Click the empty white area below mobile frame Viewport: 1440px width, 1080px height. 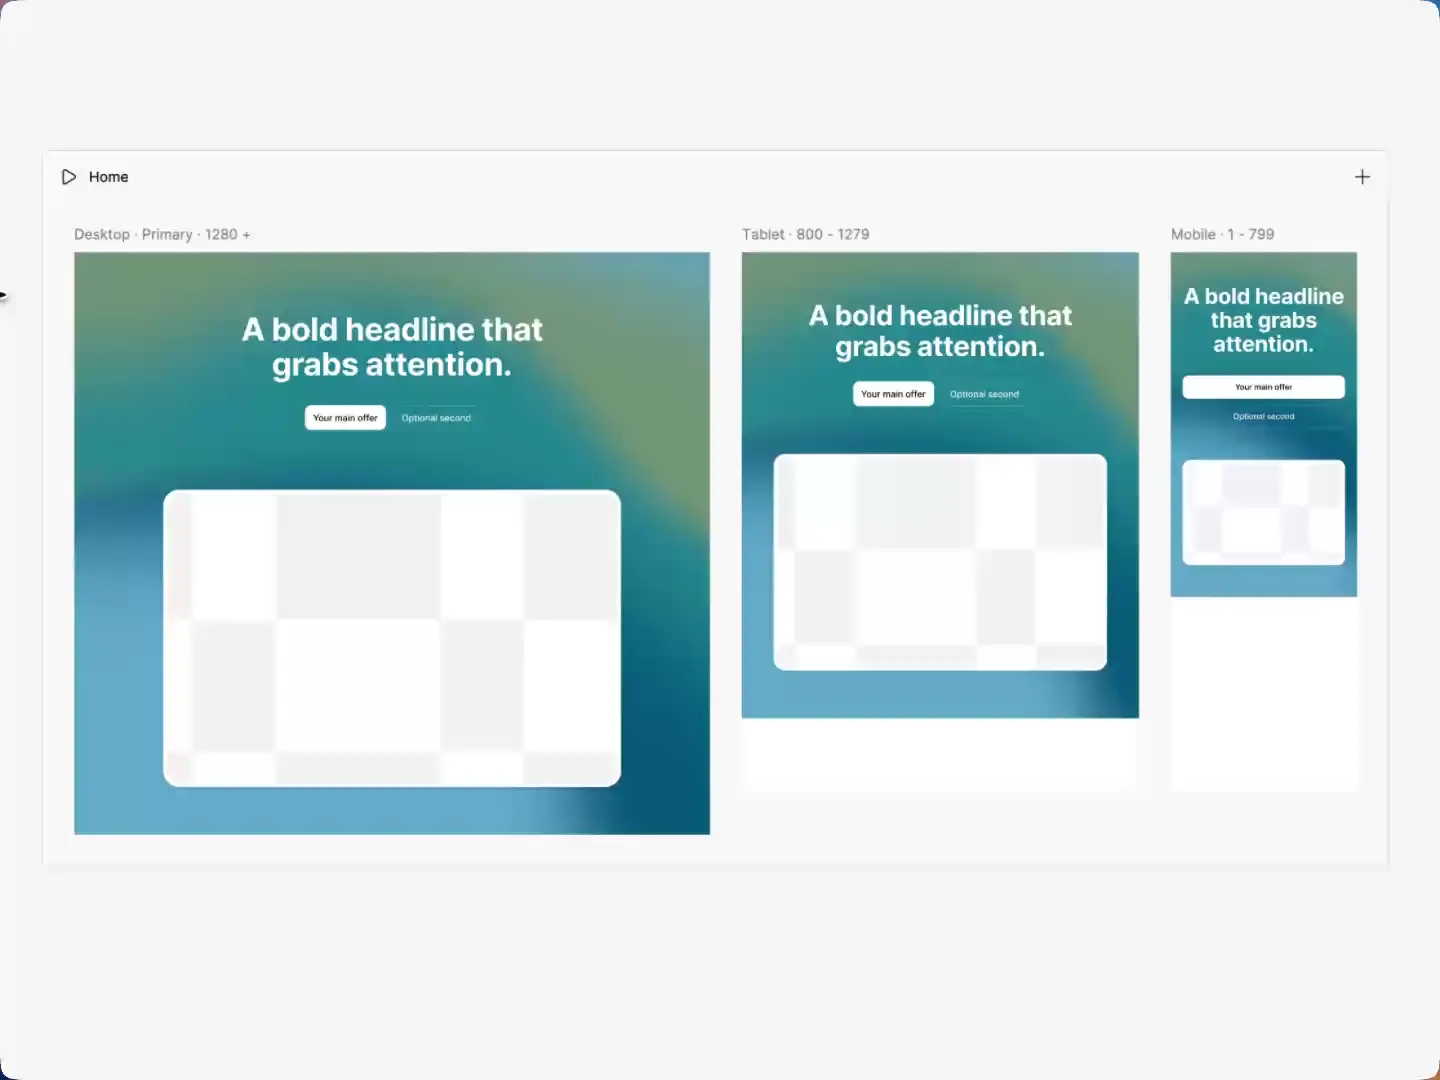click(x=1264, y=693)
